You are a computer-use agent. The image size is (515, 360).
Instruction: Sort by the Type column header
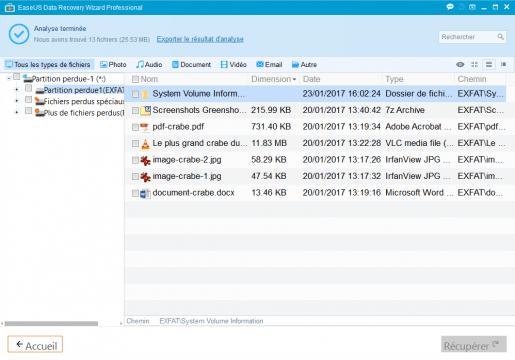(x=394, y=79)
